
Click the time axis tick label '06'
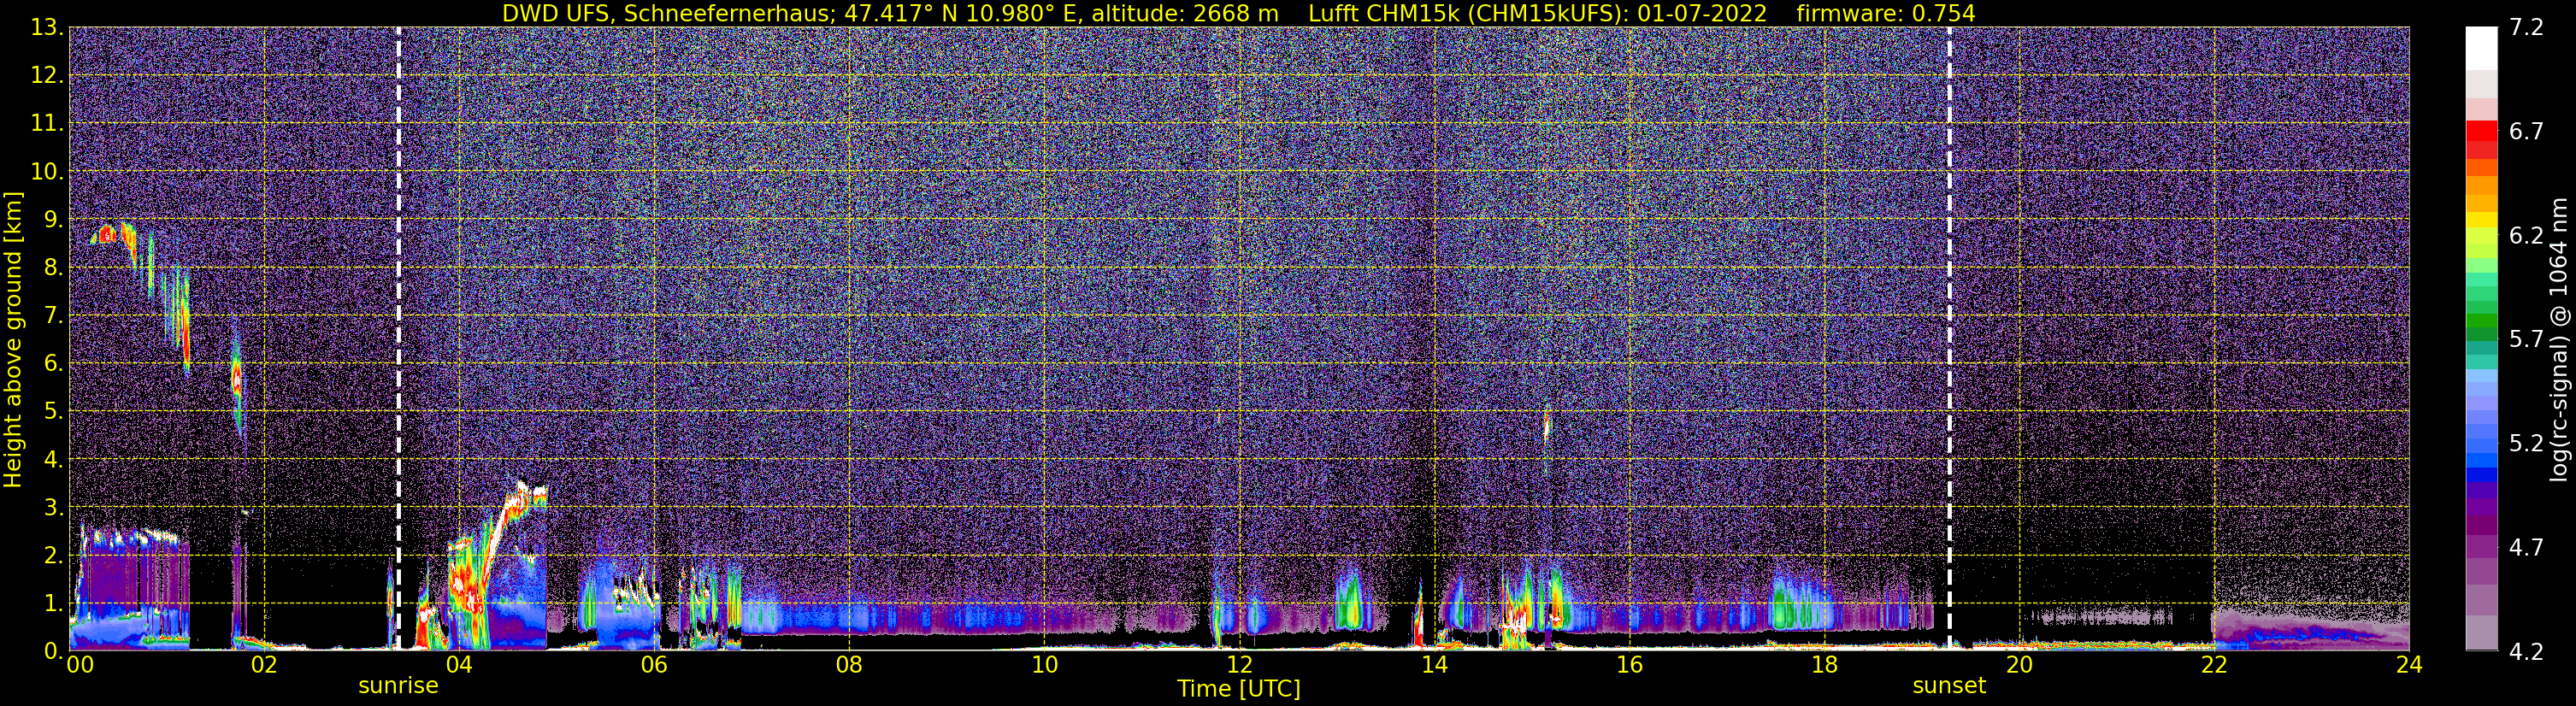coord(654,665)
